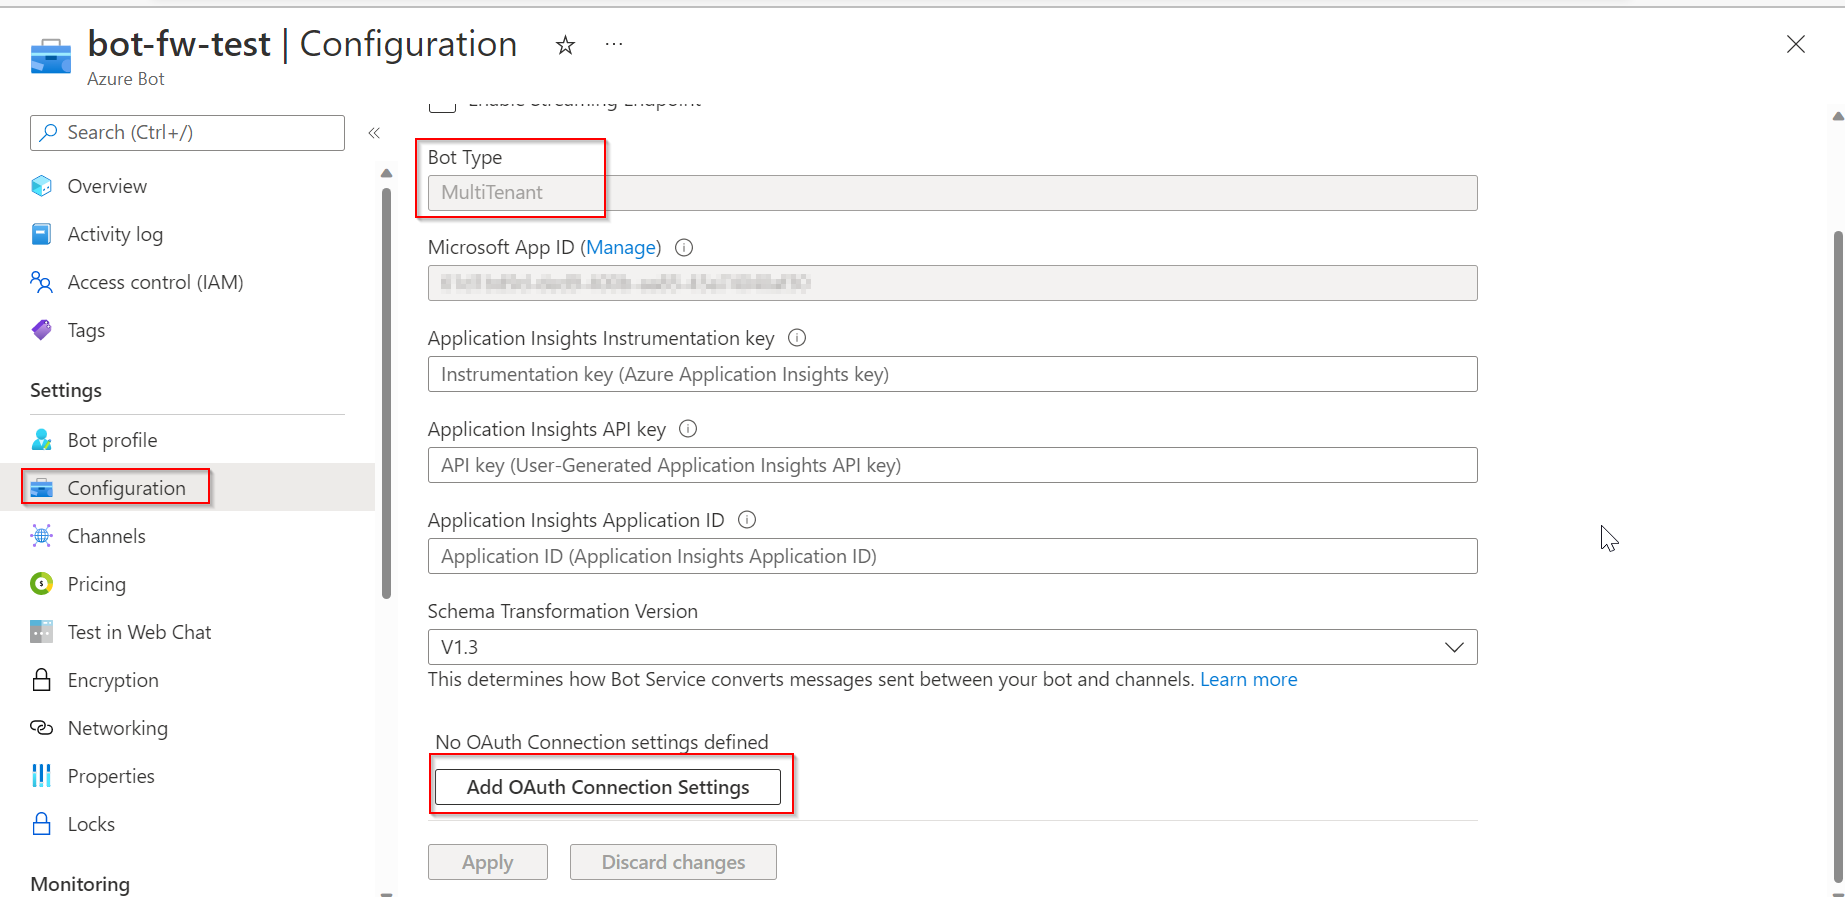Collapse the sidebar with double-chevron icon
This screenshot has height=897, width=1845.
coord(374,133)
